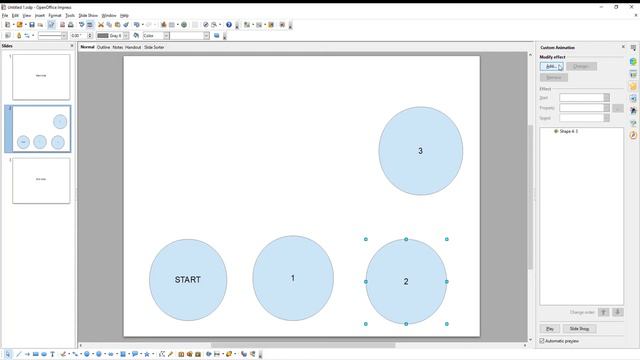Viewport: 640px width, 360px height.
Task: Select the Ellipse drawing tool
Action: [44, 354]
